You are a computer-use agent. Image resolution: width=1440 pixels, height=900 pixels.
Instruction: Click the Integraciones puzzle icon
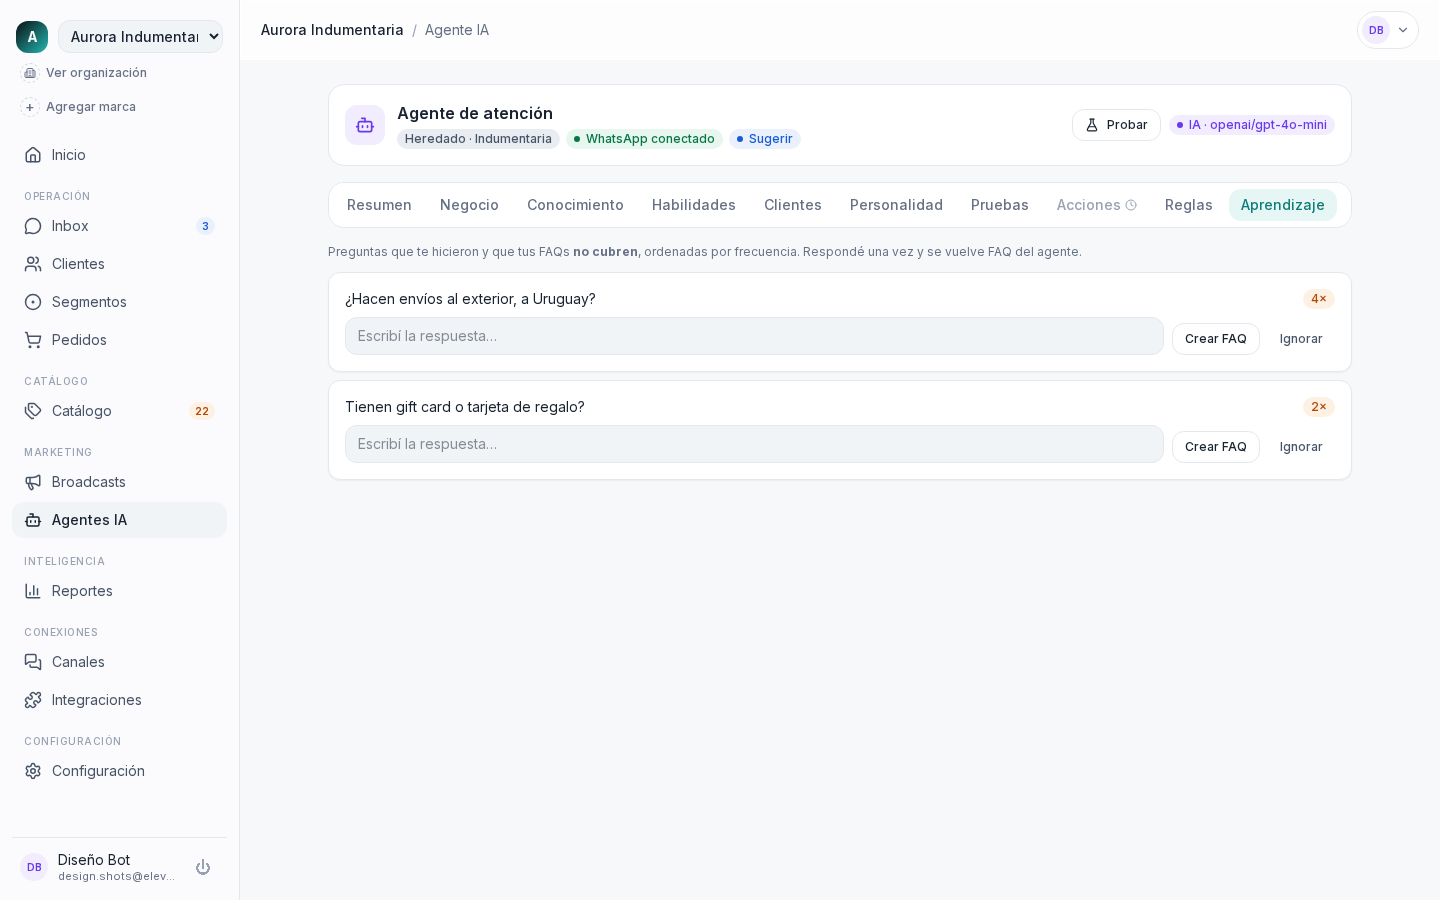point(33,700)
